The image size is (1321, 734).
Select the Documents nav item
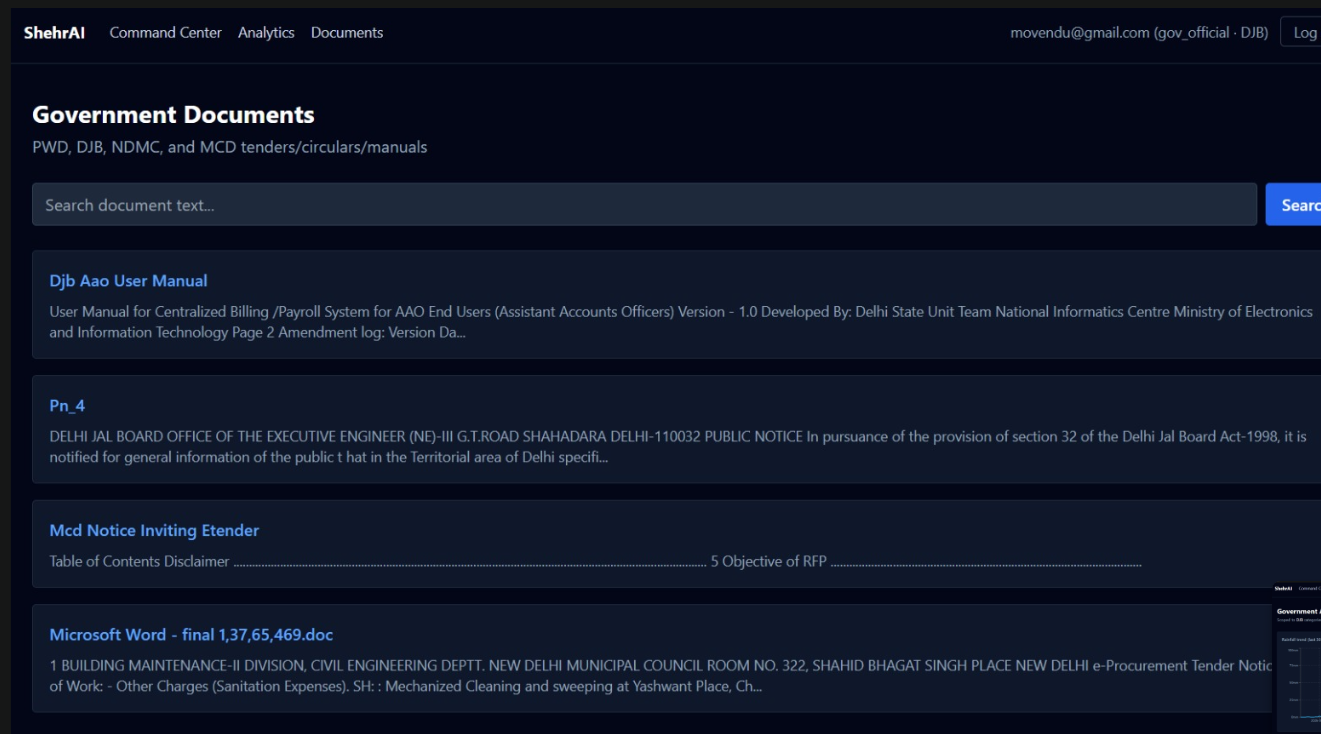[x=347, y=33]
